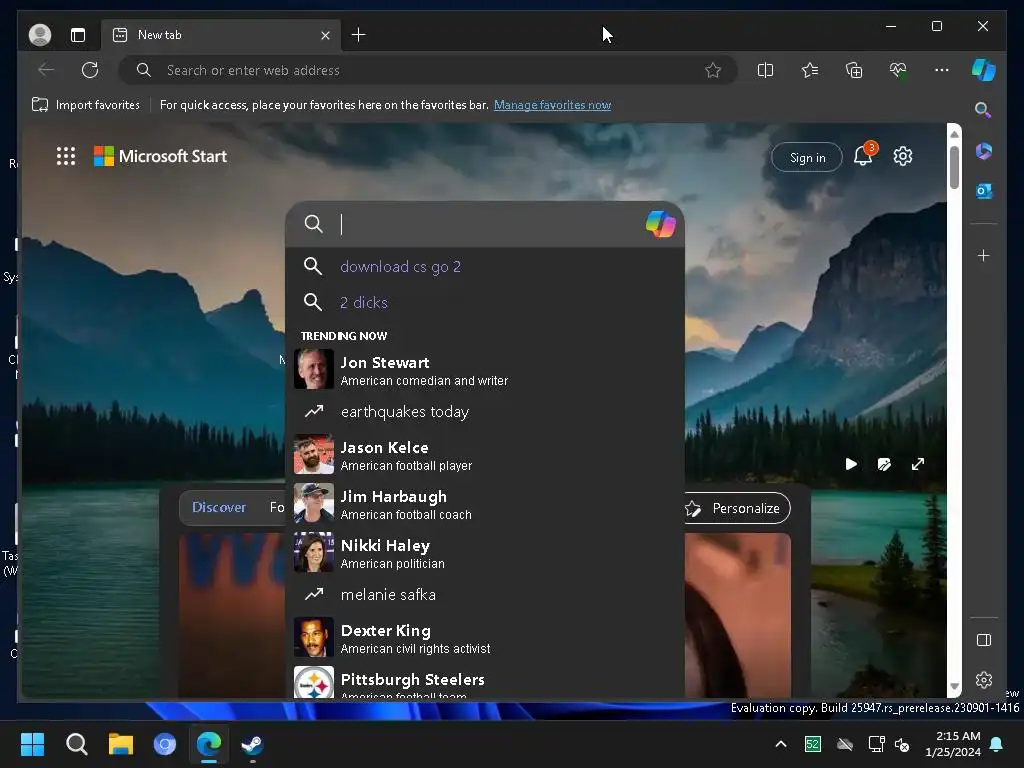This screenshot has width=1024, height=768.
Task: Click the page scrollbar down arrow
Action: pos(954,686)
